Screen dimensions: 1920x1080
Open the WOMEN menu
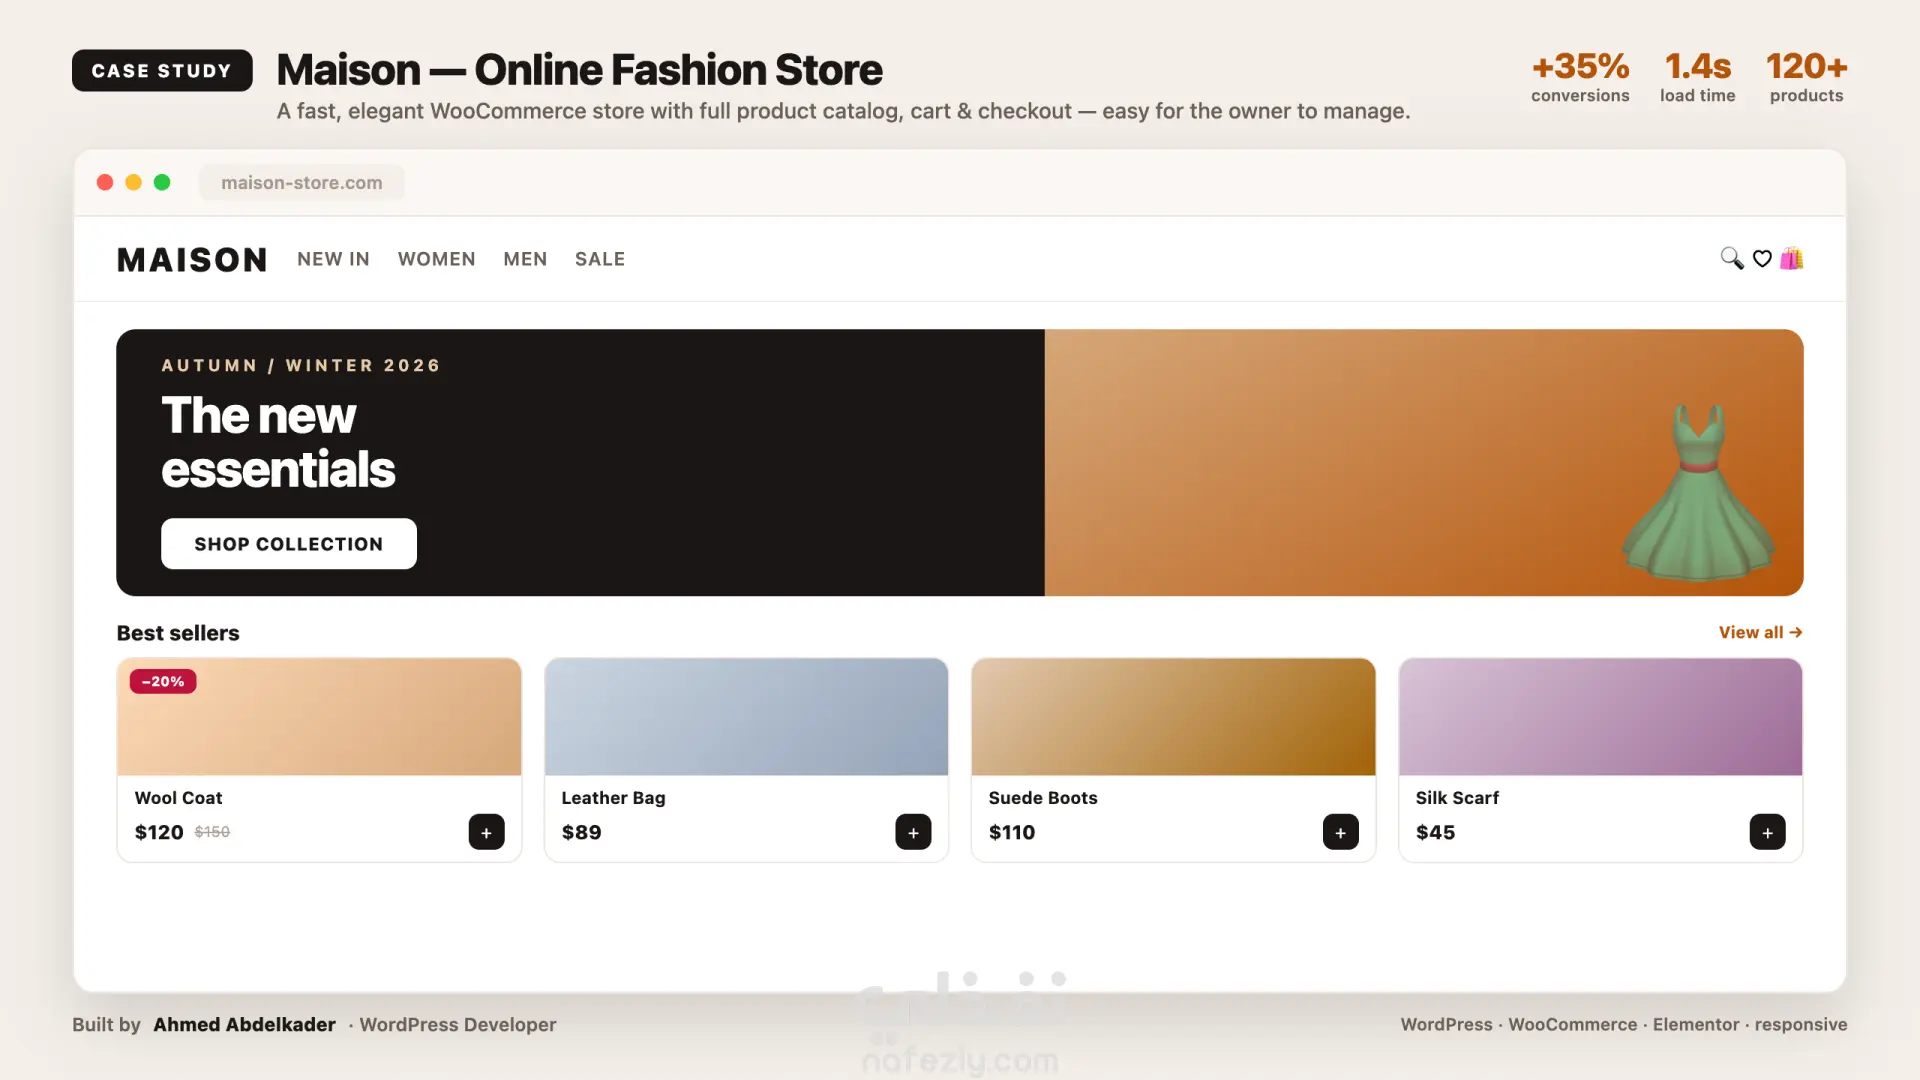pyautogui.click(x=436, y=259)
